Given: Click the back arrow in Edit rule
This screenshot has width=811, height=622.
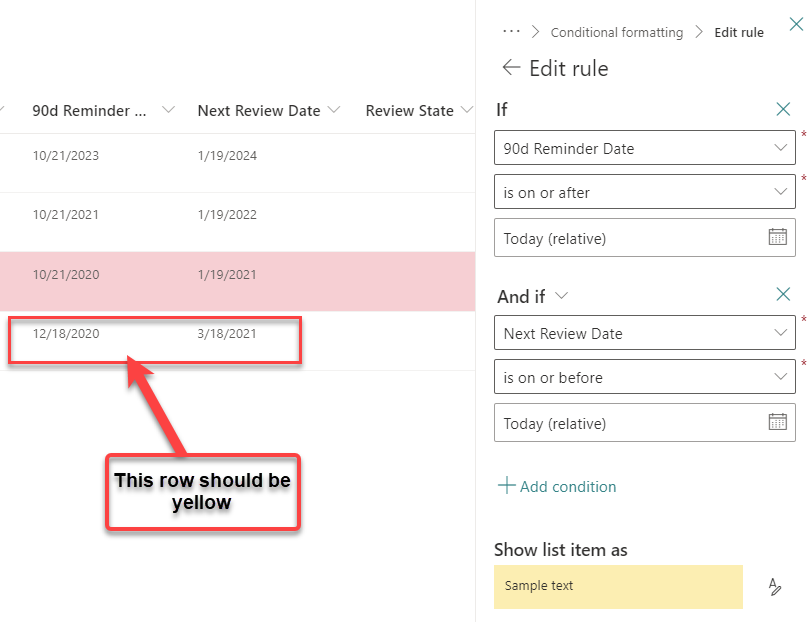Looking at the screenshot, I should click(x=511, y=68).
